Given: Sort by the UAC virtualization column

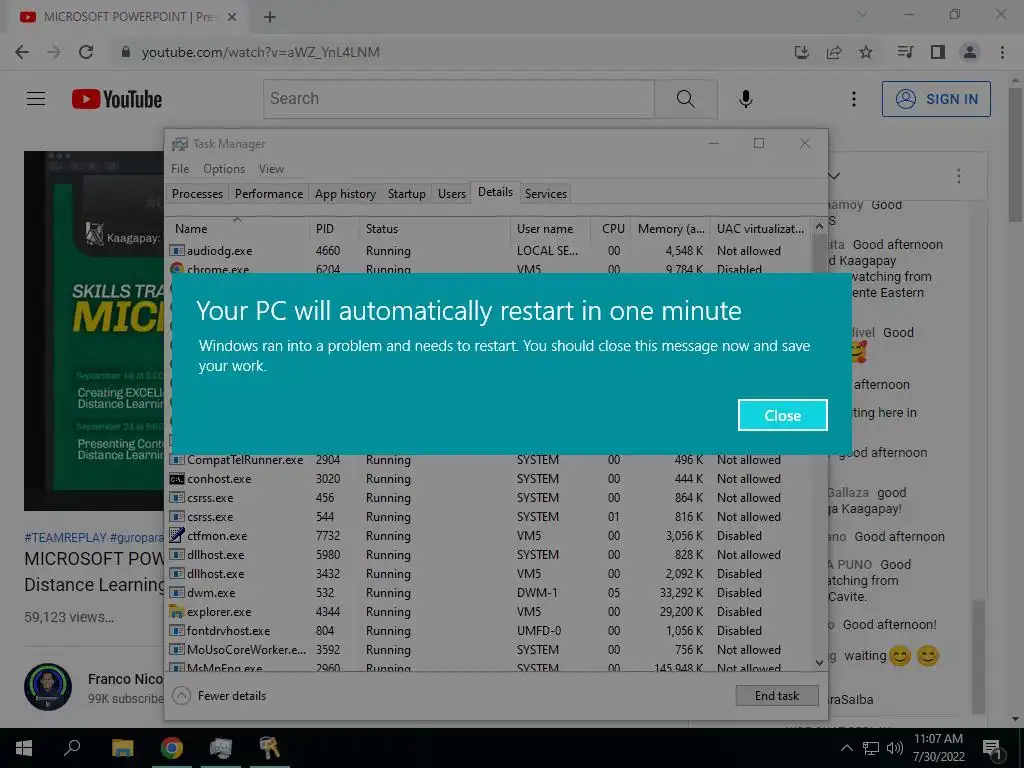Looking at the screenshot, I should (x=760, y=229).
